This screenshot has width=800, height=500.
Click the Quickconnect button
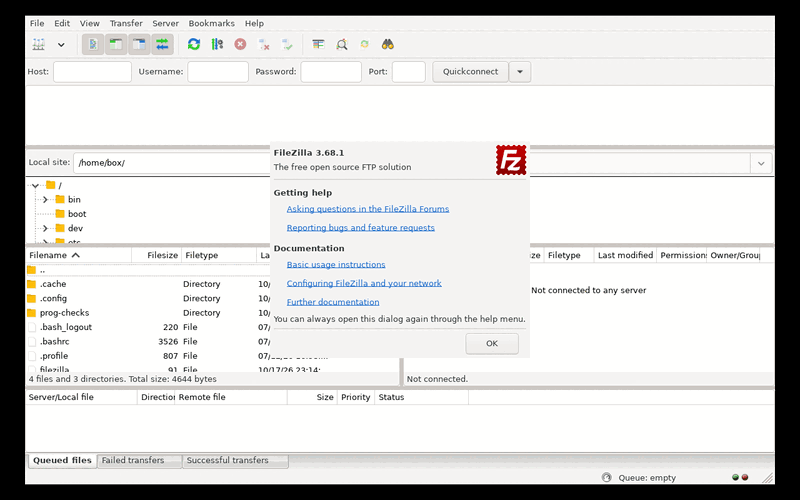pos(470,71)
